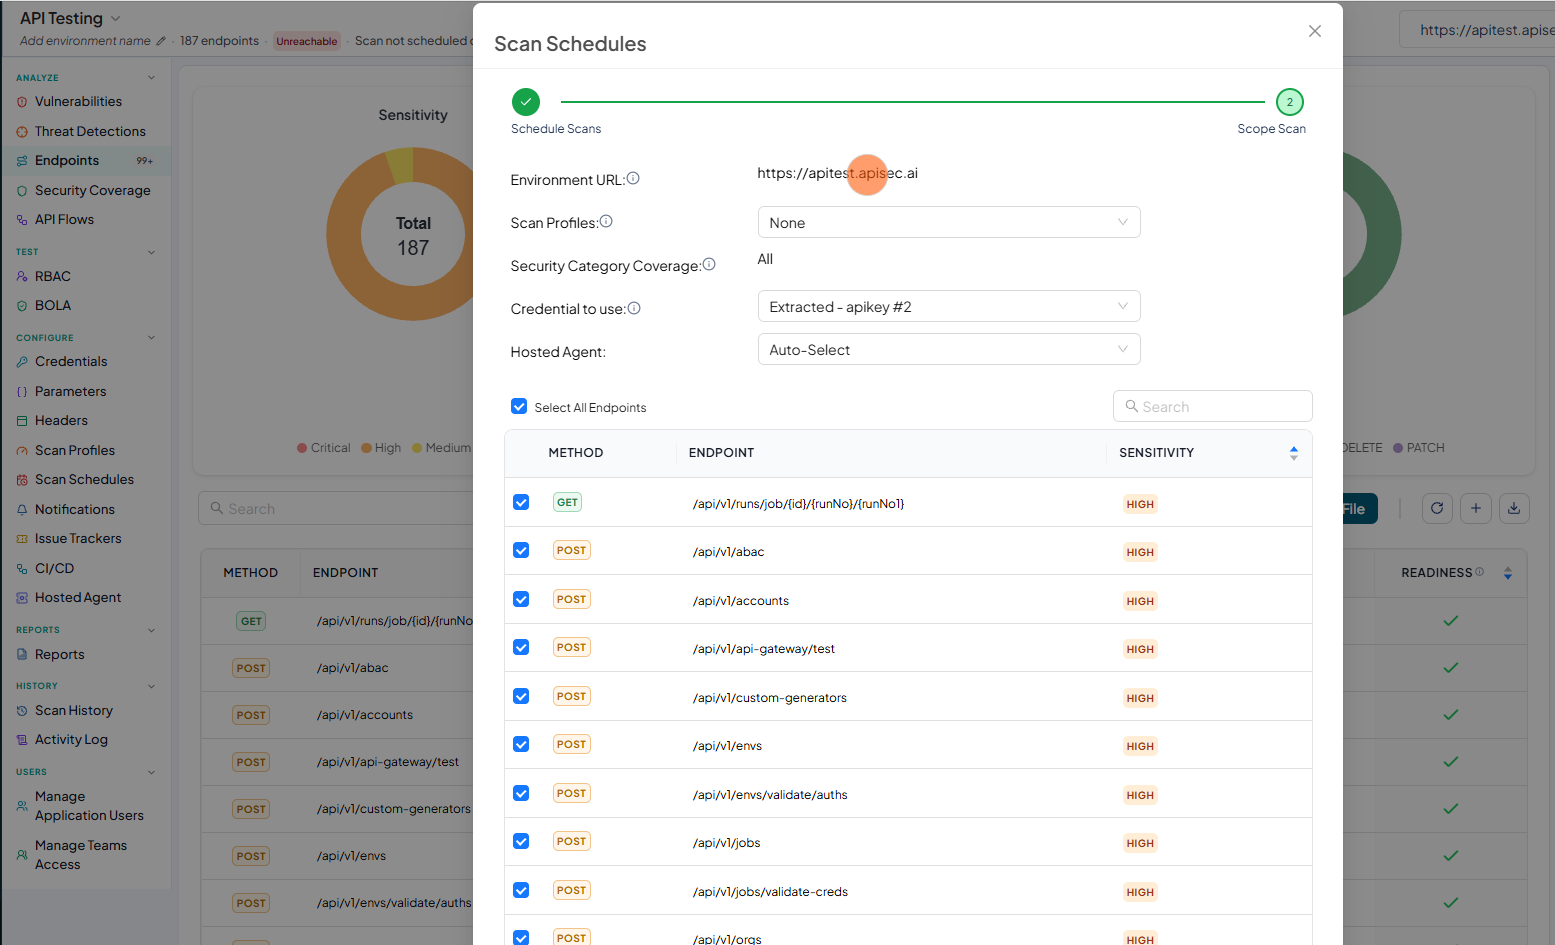
Task: Click the Critical legend color dot
Action: coord(302,448)
